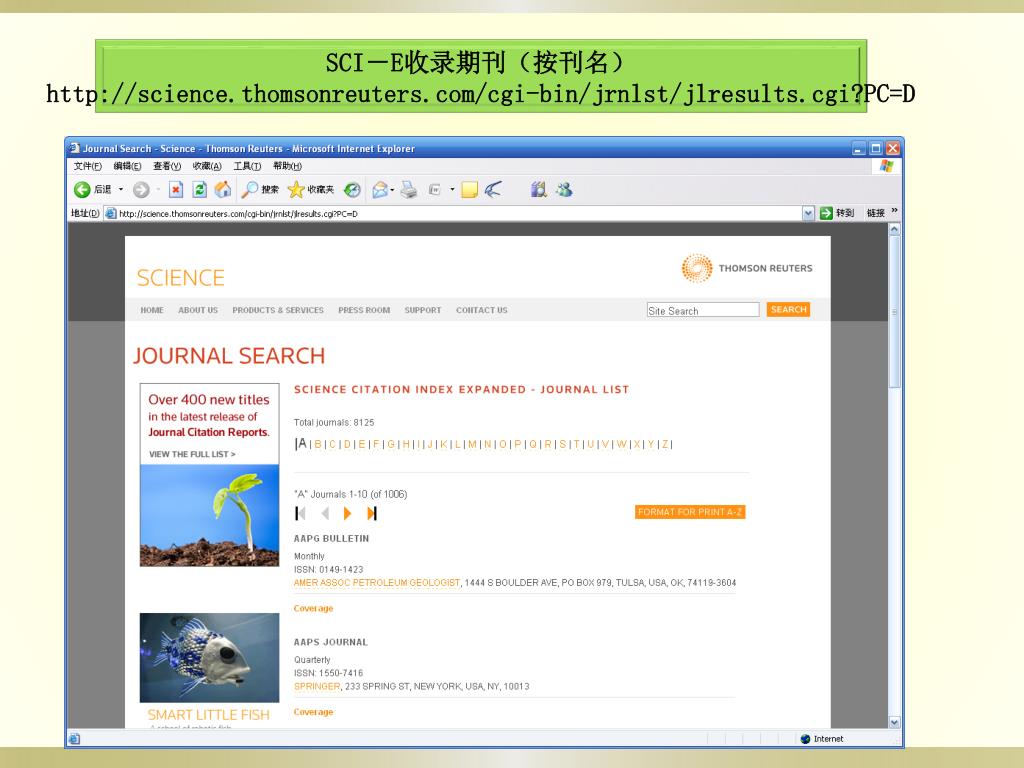Open PRESS ROOM navigation link
This screenshot has width=1024, height=768.
click(x=364, y=310)
